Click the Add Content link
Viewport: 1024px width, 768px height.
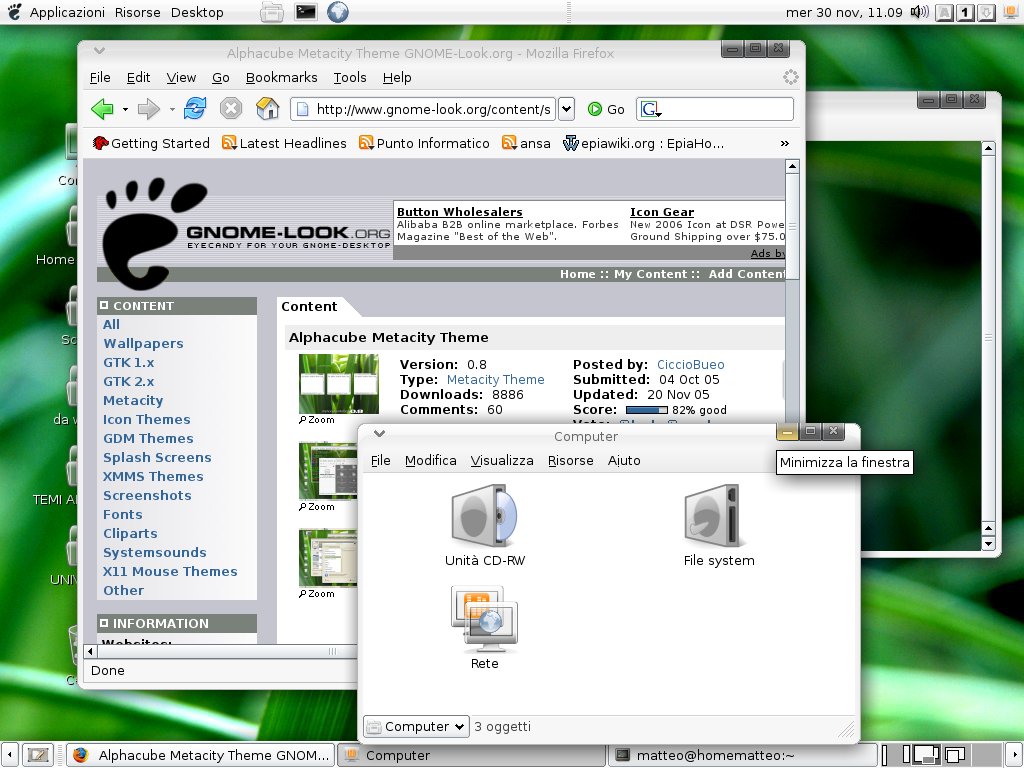tap(746, 274)
